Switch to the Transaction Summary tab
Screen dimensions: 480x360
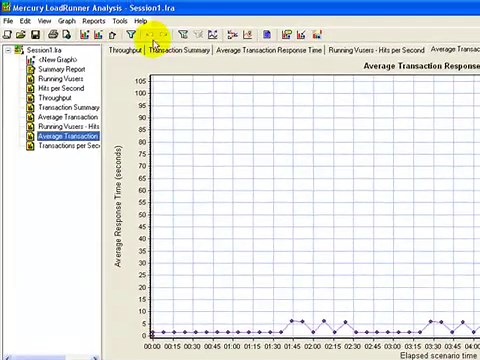coord(179,50)
